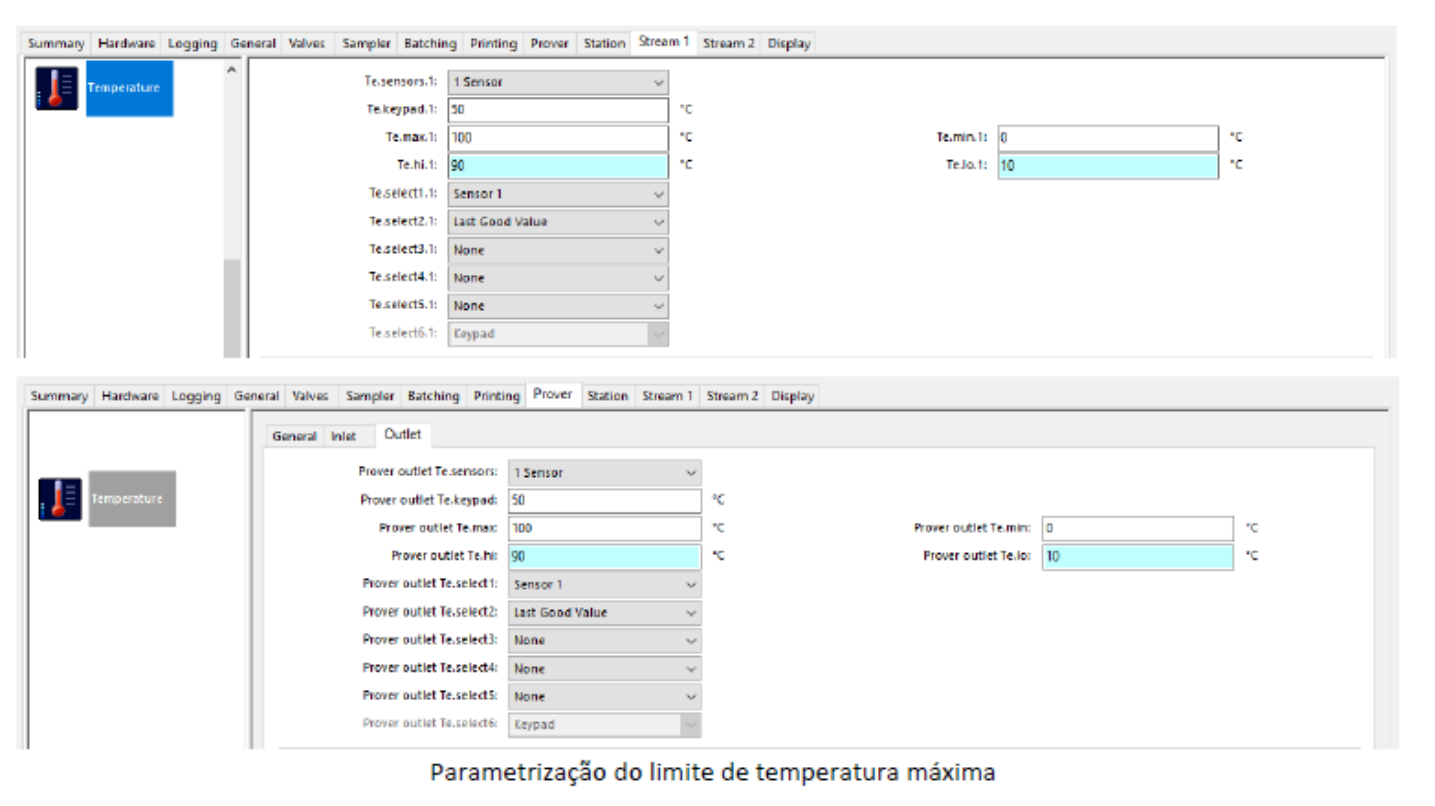Open the Prover Inlet sub-tab
This screenshot has width=1435, height=806.
pos(343,437)
